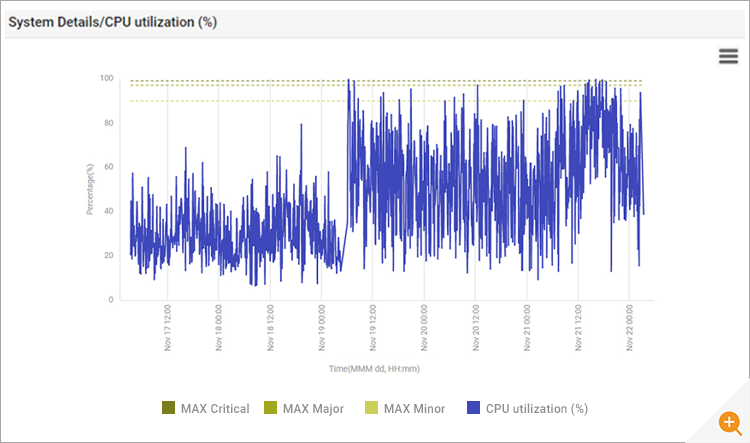750x443 pixels.
Task: Toggle the MAX Critical legend swatch
Action: (168, 408)
